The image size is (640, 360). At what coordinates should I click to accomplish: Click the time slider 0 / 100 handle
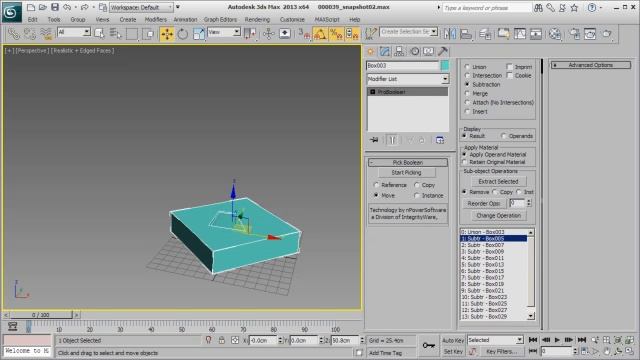coord(41,315)
